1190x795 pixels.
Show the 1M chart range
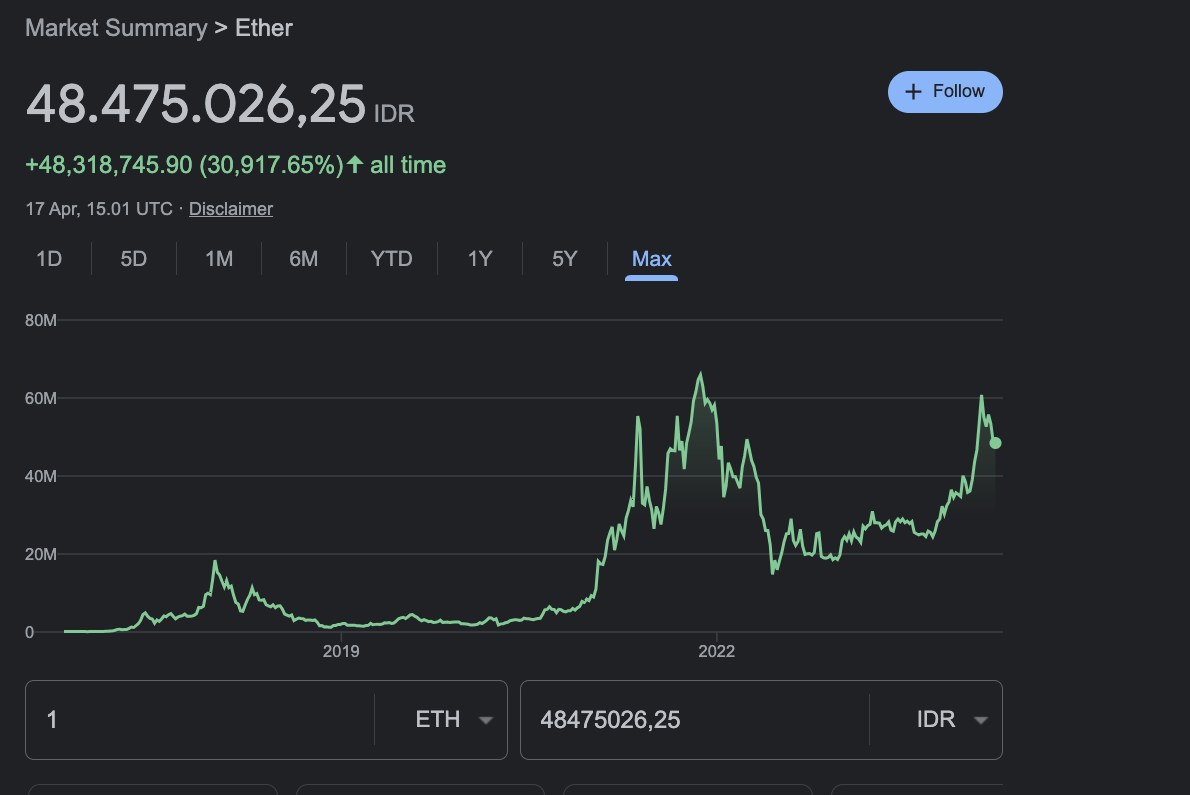[x=219, y=259]
